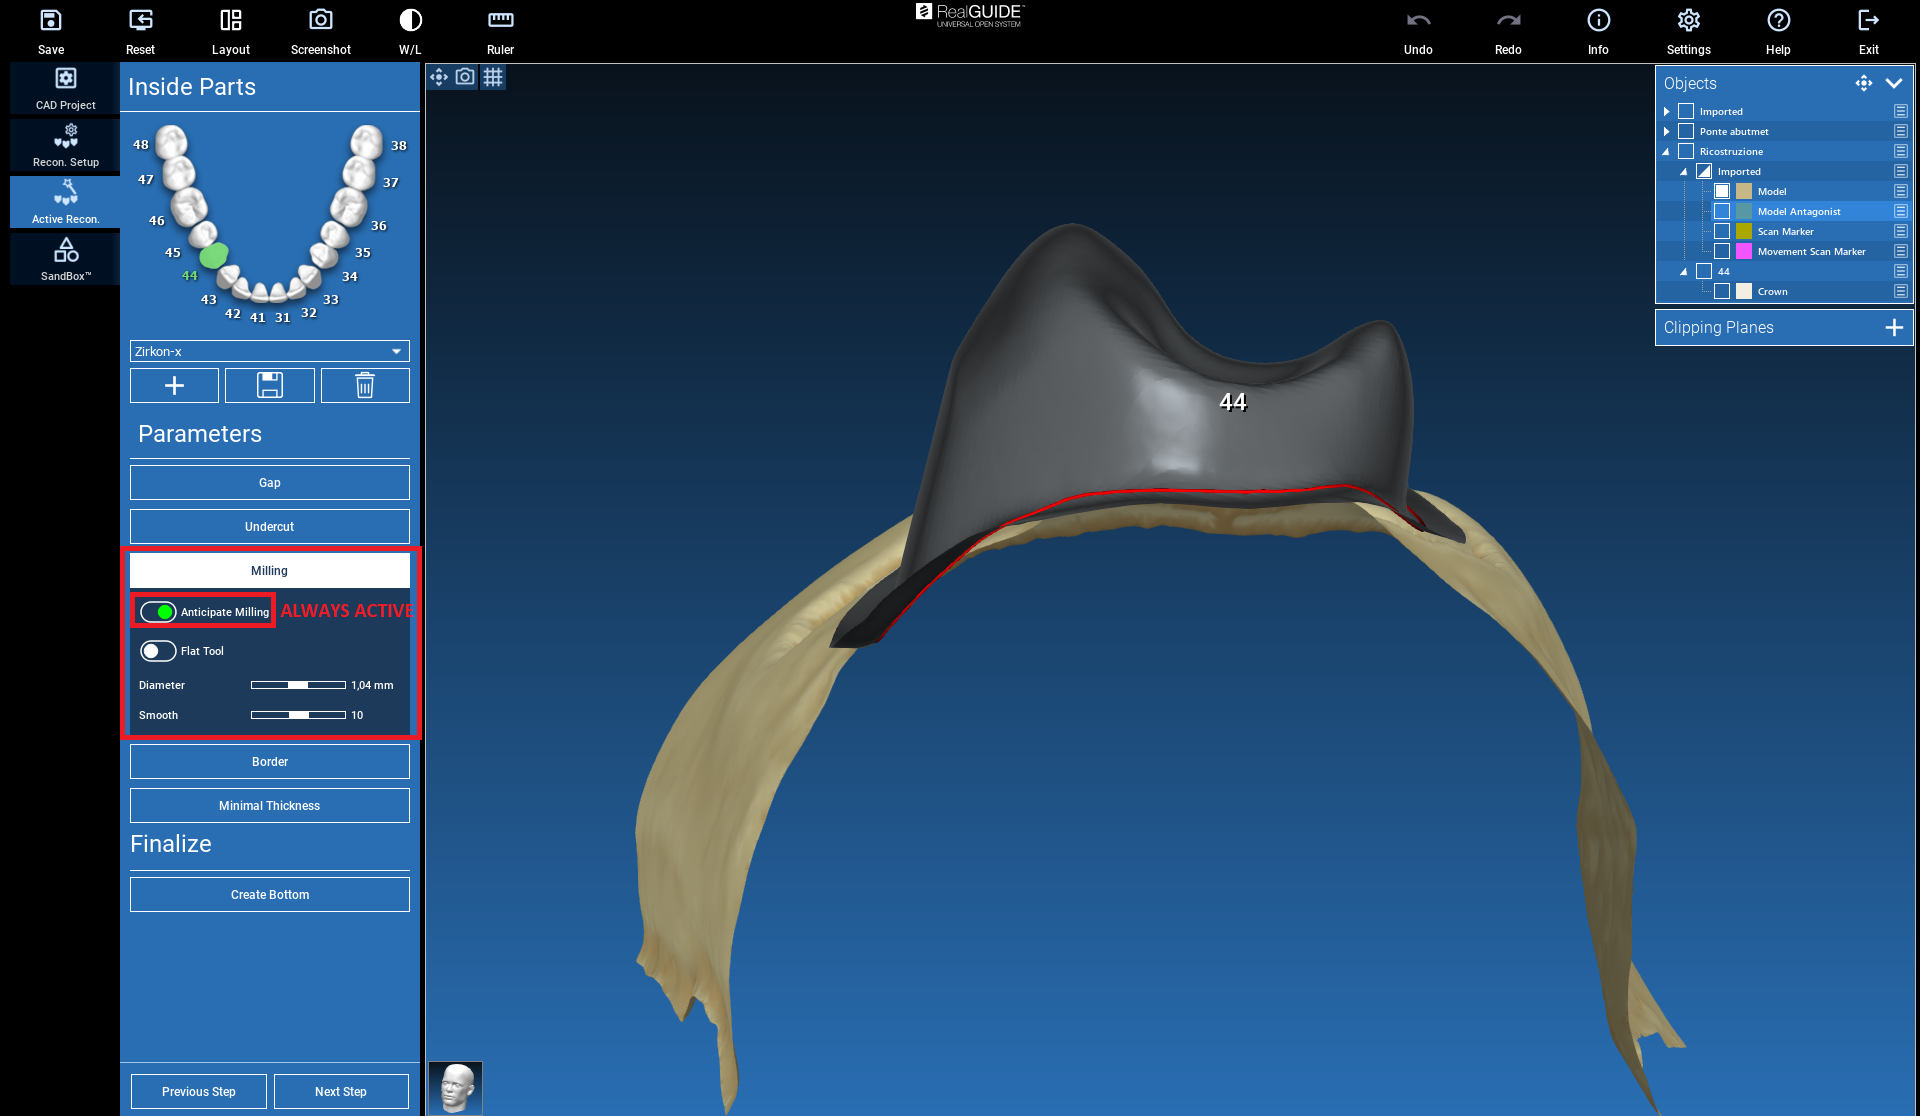The height and width of the screenshot is (1116, 1920).
Task: Expand the Ponte abutmet tree node
Action: coord(1667,132)
